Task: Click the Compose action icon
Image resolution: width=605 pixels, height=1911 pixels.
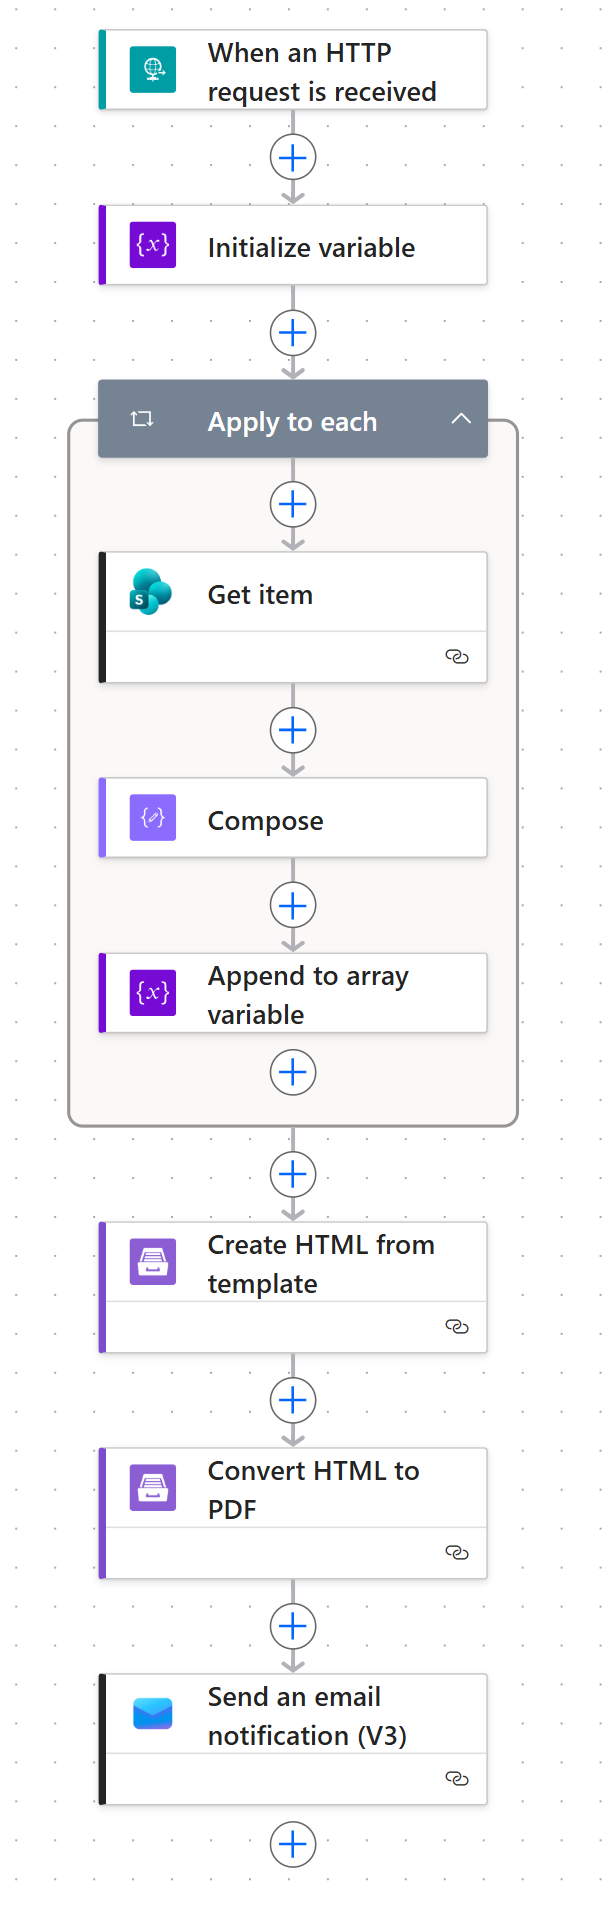Action: click(x=153, y=818)
